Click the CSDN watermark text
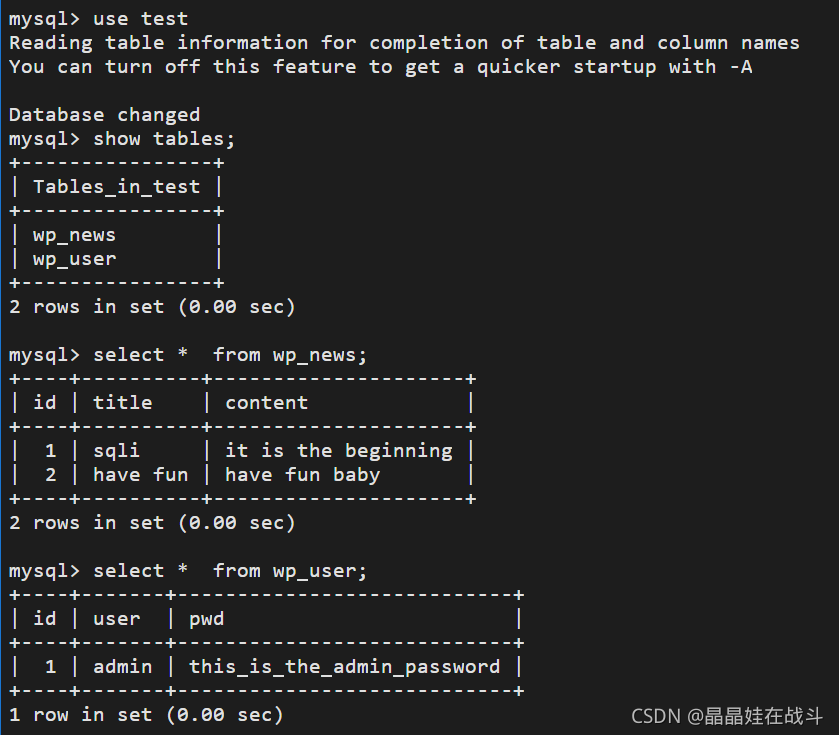839x735 pixels. tap(727, 716)
